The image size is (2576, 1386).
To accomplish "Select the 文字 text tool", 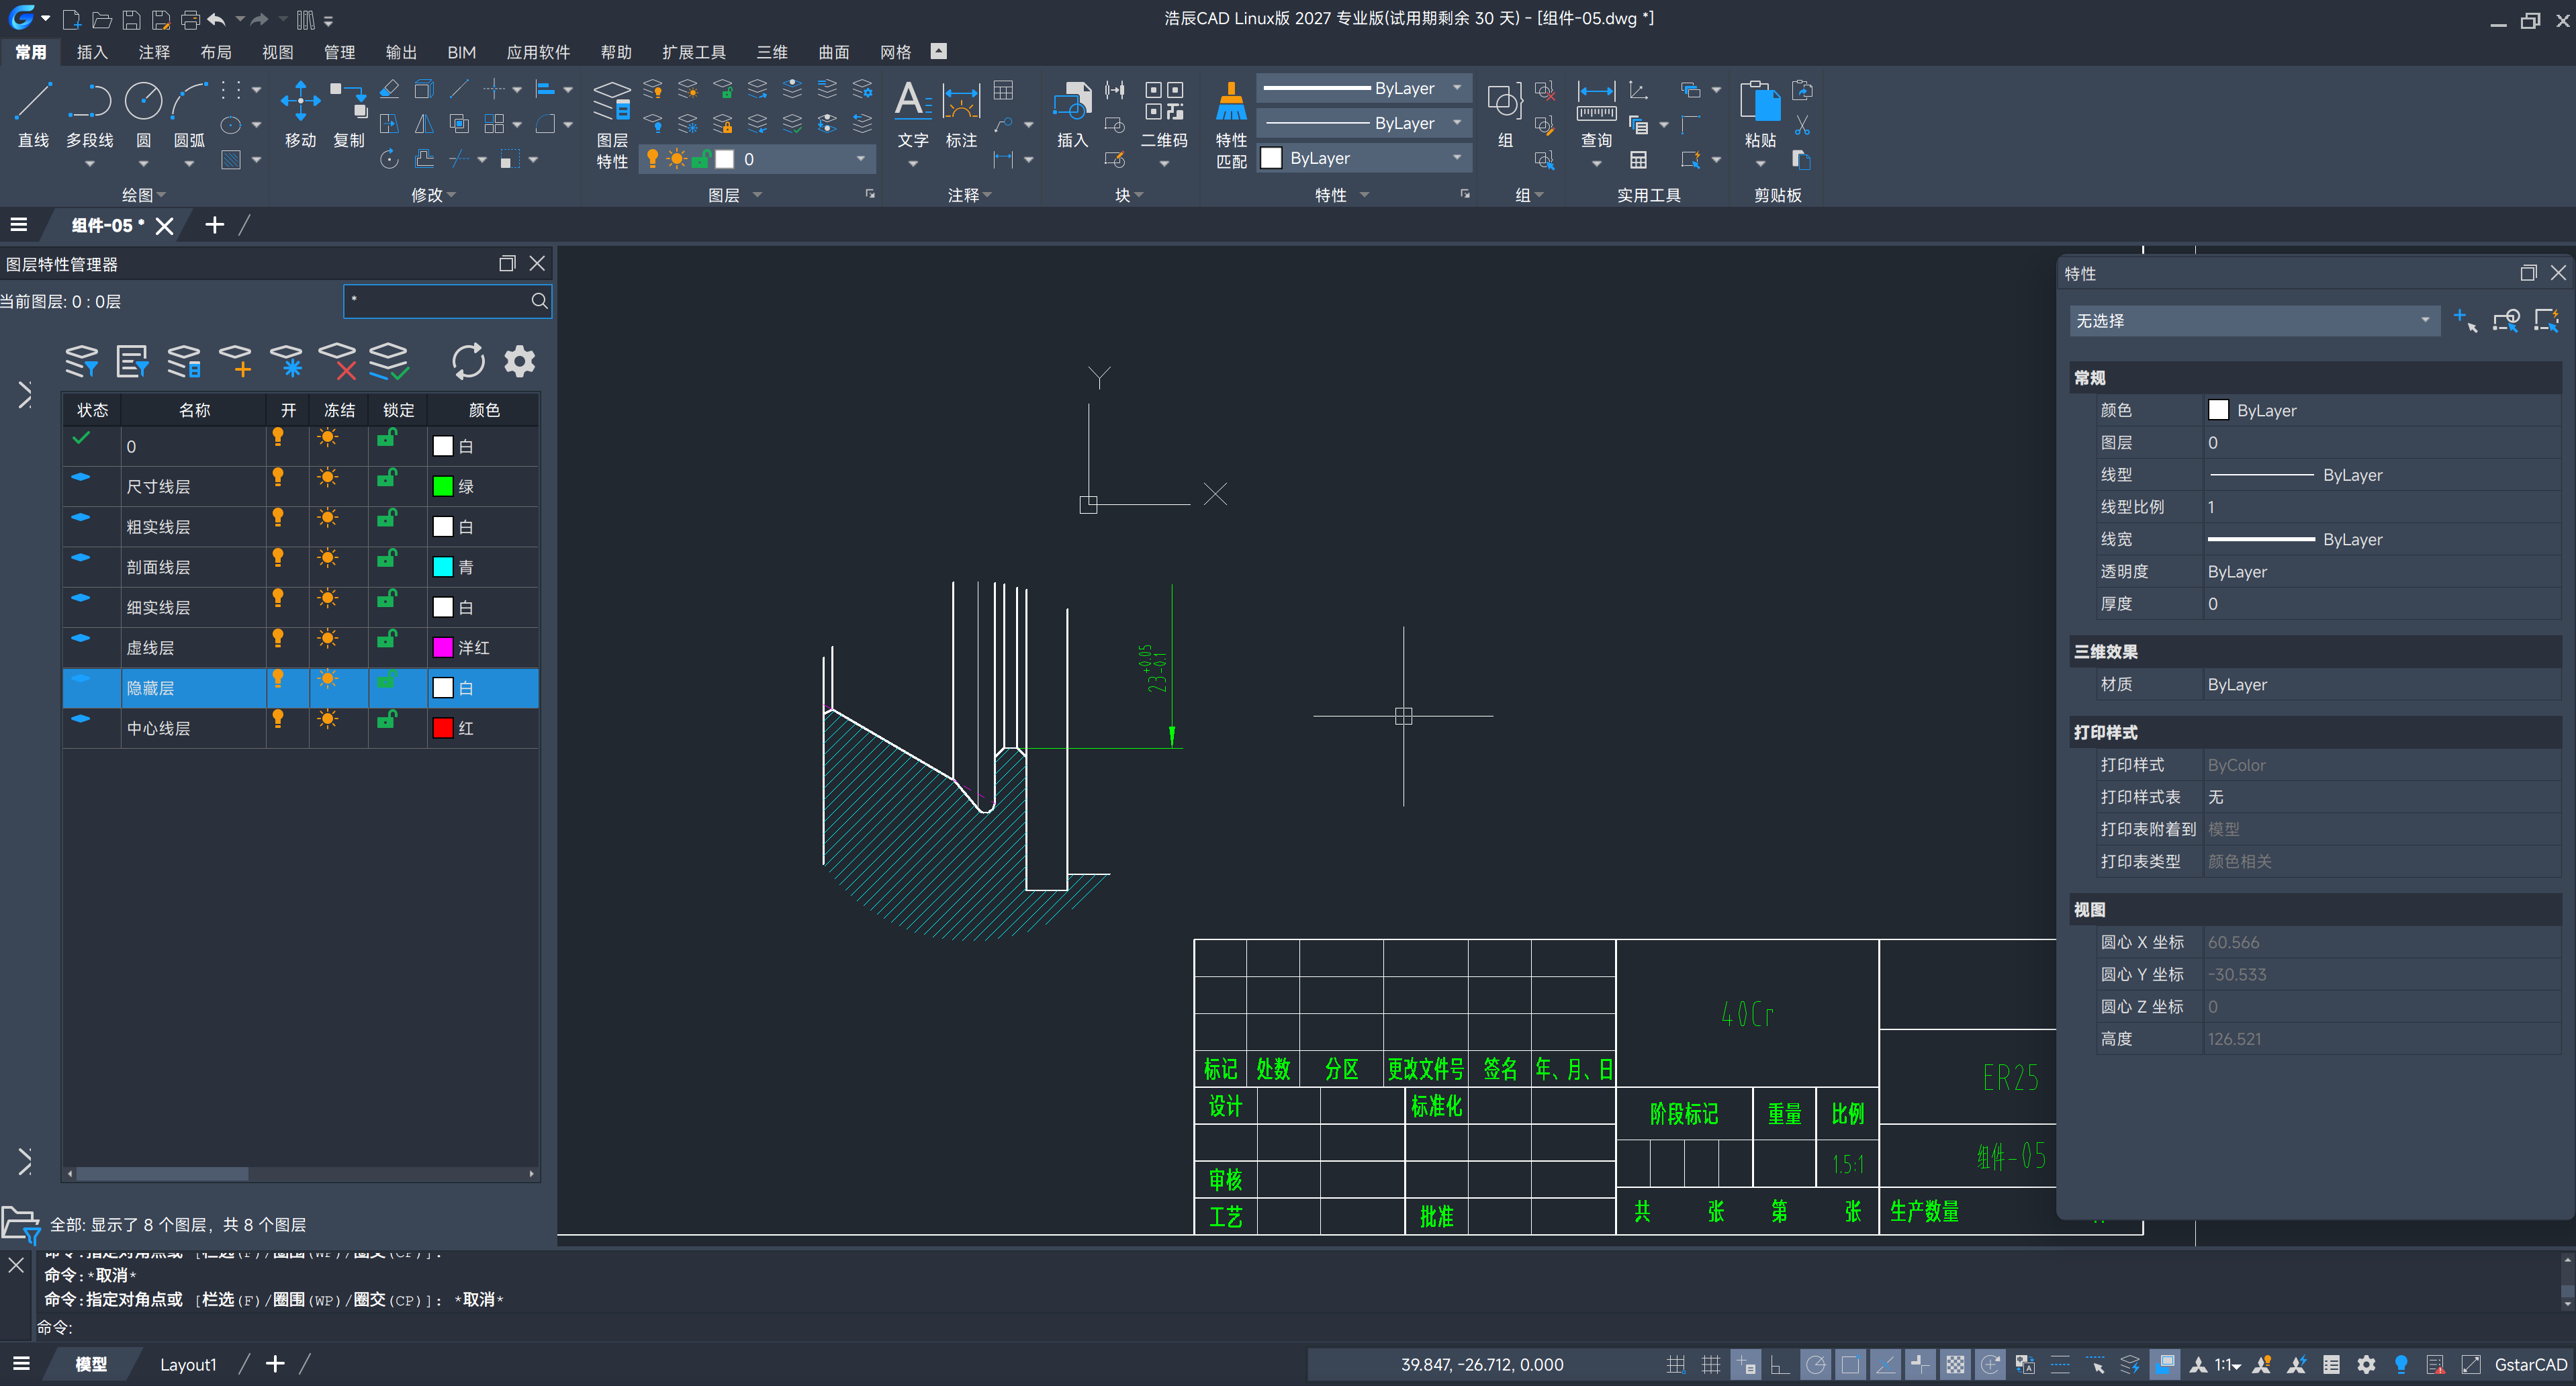I will 912,113.
